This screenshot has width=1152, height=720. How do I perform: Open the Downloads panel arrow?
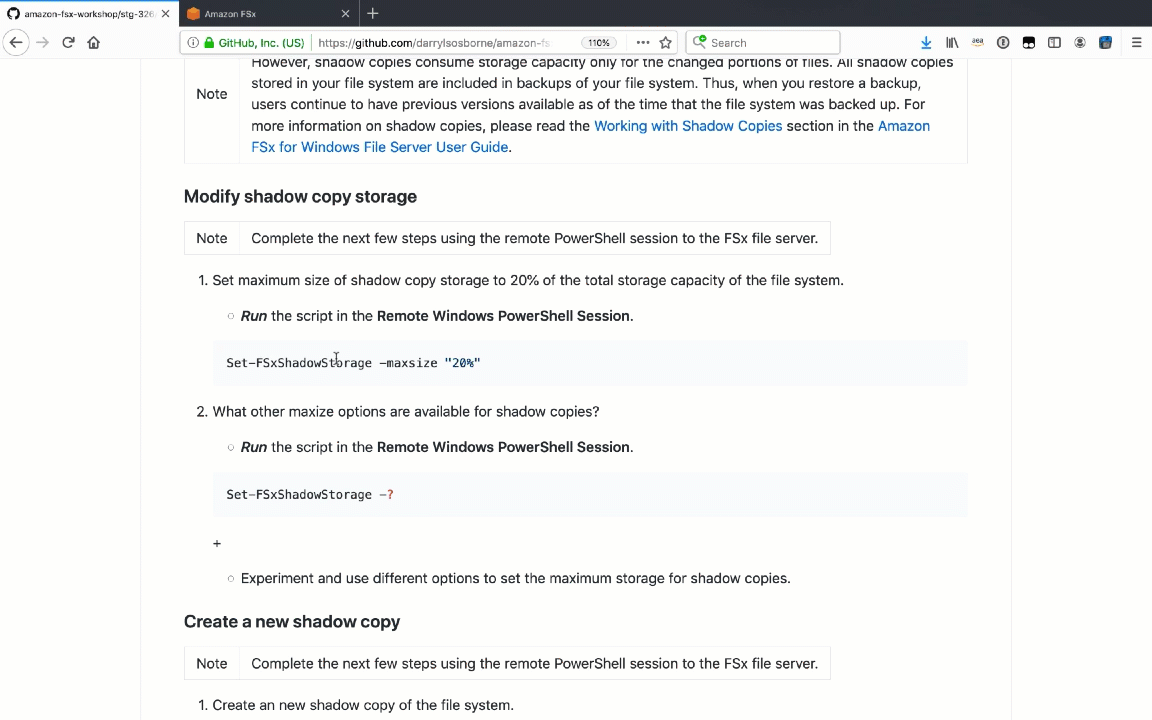point(926,43)
